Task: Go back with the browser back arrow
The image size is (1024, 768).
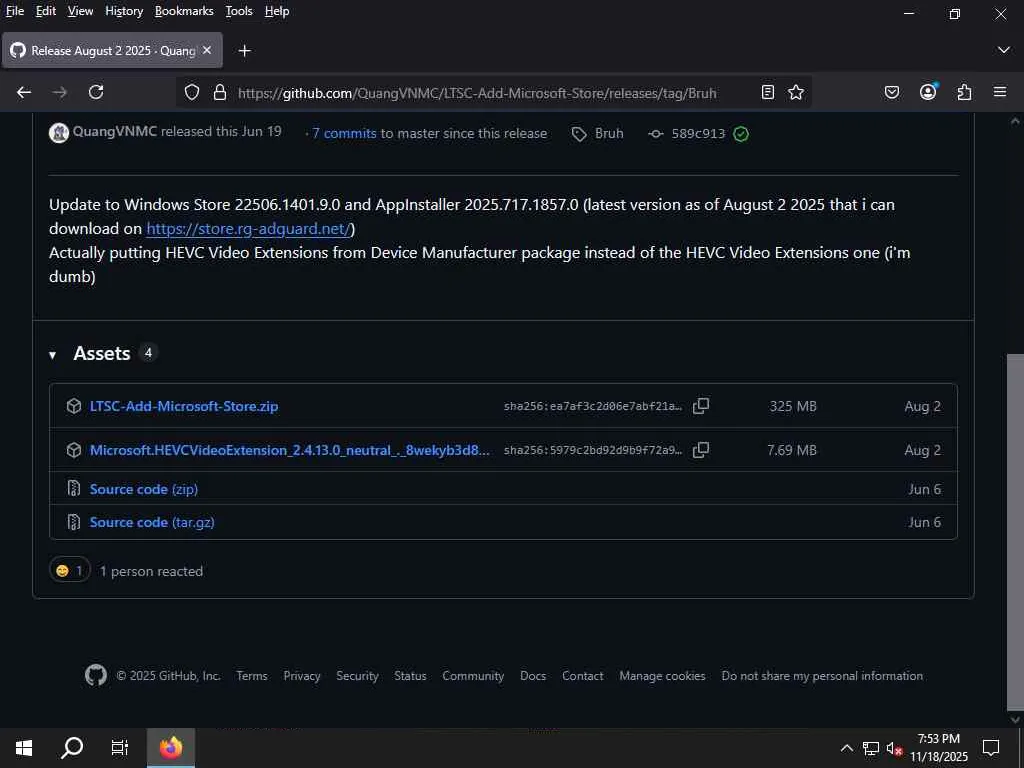Action: (x=24, y=92)
